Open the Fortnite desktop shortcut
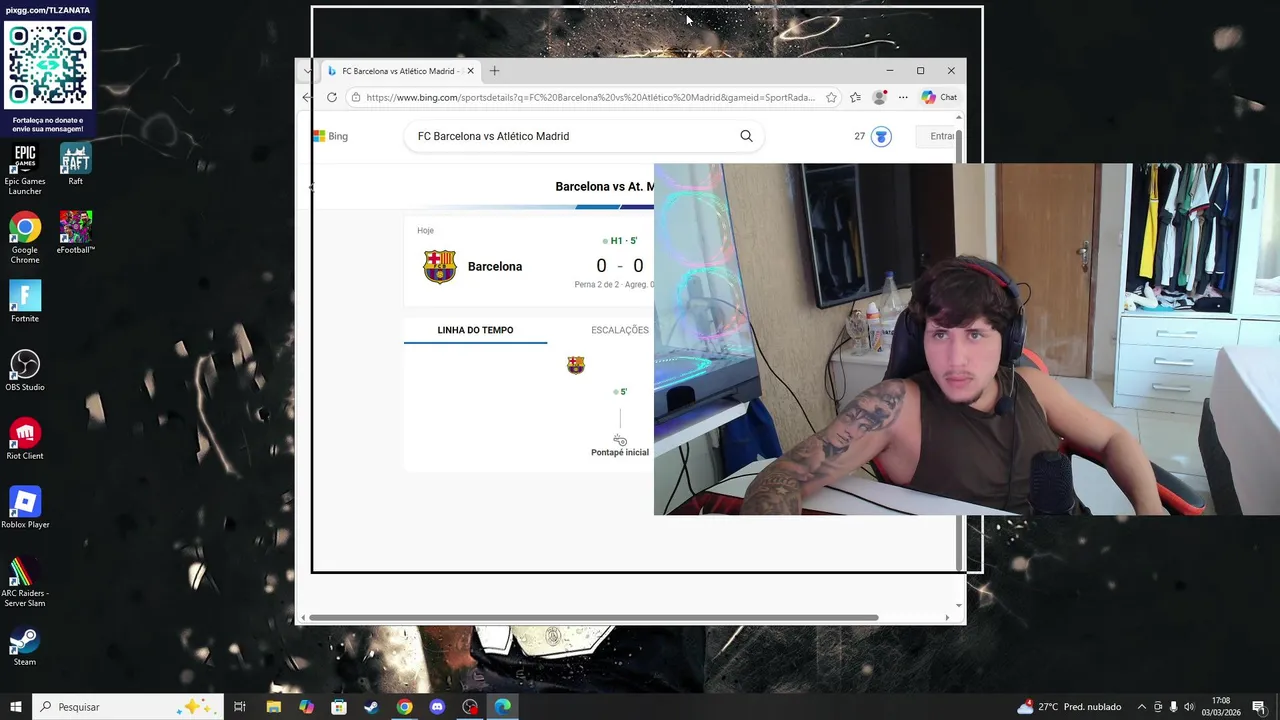Viewport: 1280px width, 720px height. coord(25,302)
